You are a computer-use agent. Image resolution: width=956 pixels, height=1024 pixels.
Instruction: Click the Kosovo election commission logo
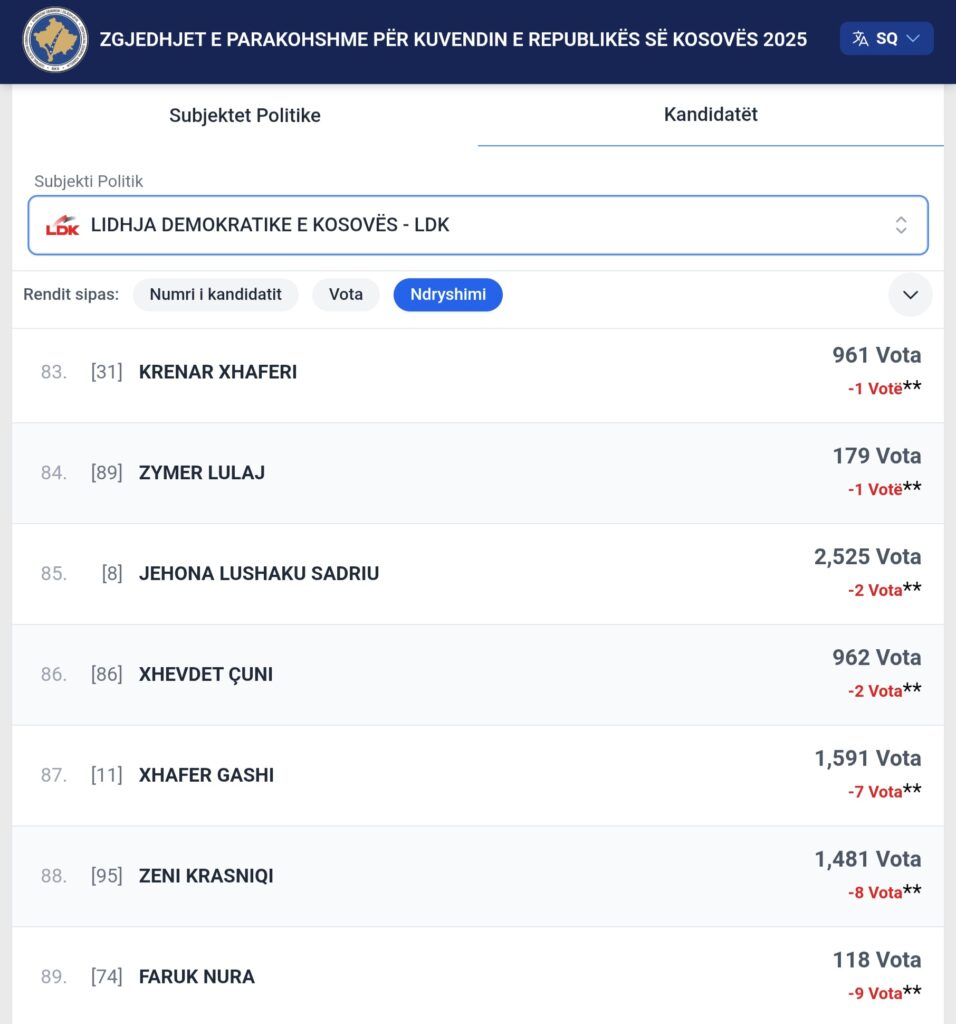[55, 39]
